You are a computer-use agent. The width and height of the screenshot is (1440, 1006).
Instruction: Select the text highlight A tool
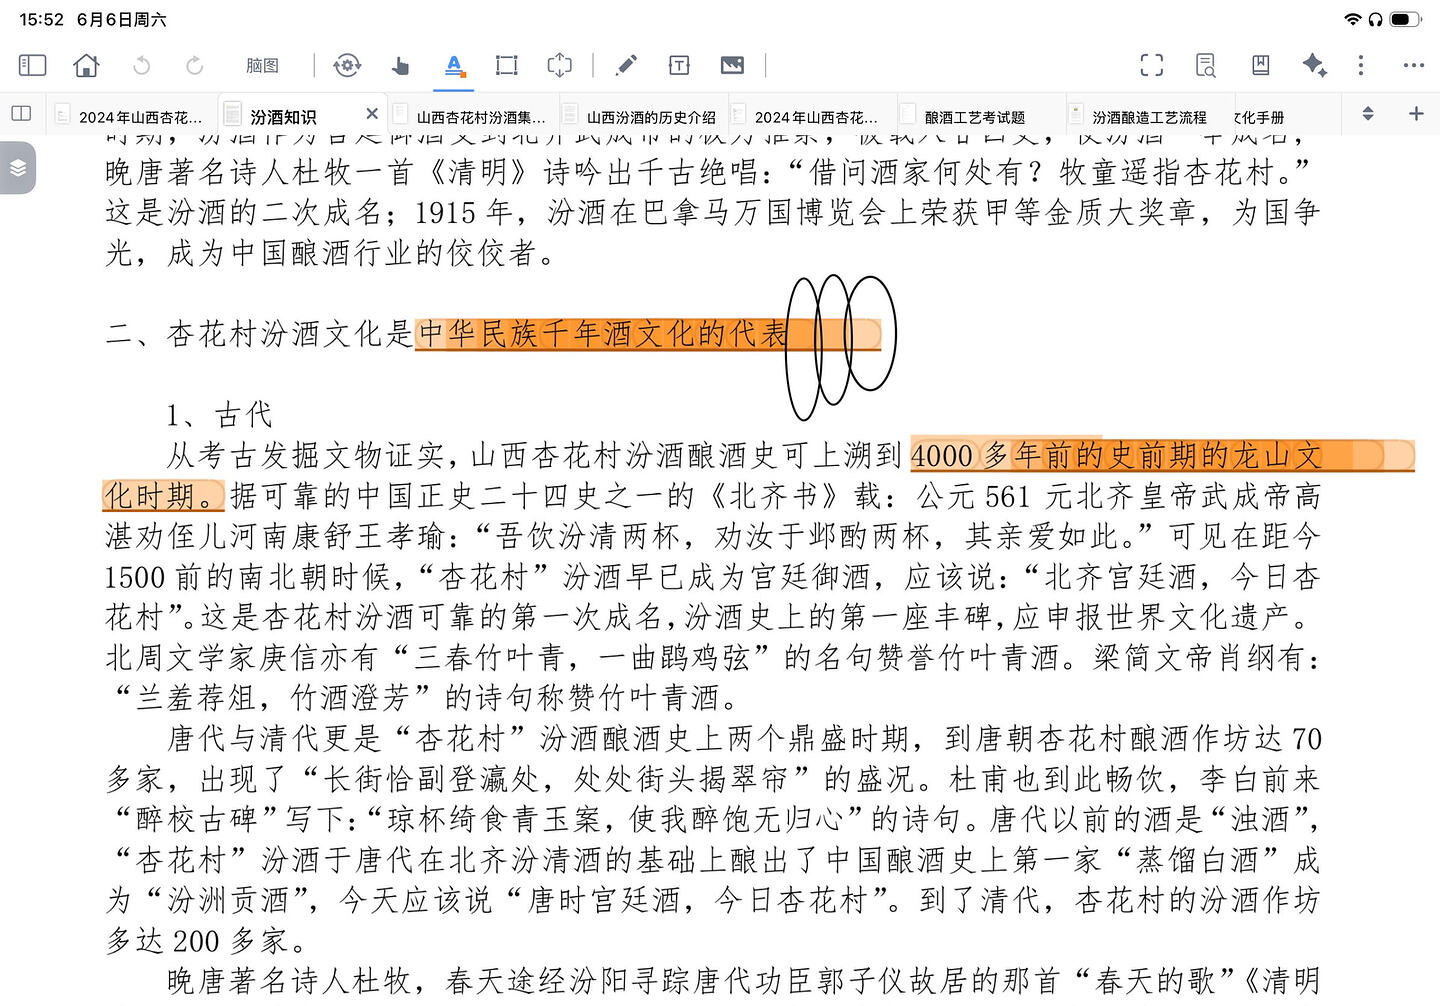[x=454, y=66]
